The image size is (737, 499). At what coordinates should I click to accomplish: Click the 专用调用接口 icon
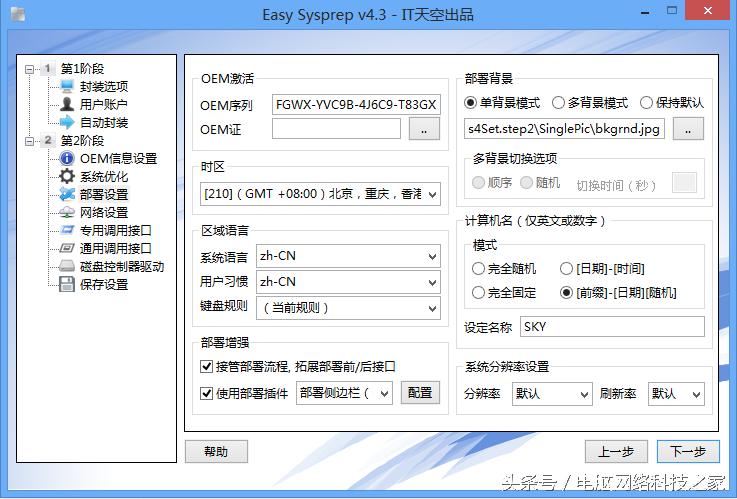coord(67,230)
